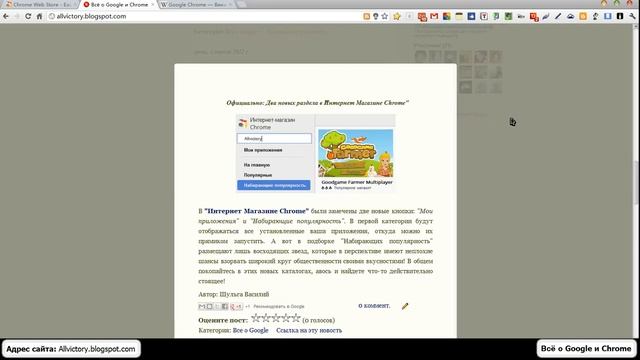Open the wrench settings menu
Viewport: 640px width, 360px height.
click(632, 16)
